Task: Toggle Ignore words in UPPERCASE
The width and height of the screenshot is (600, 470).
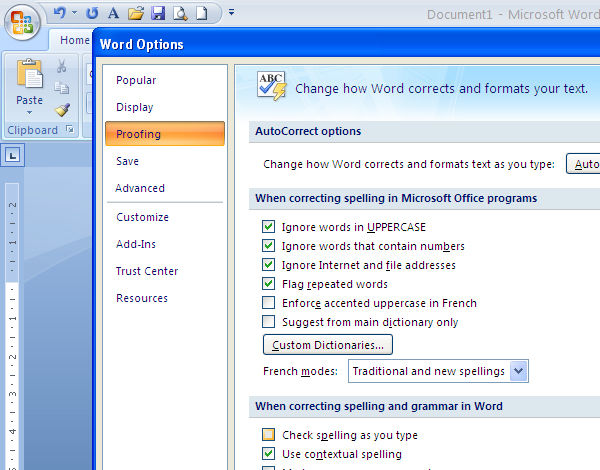Action: click(x=268, y=227)
